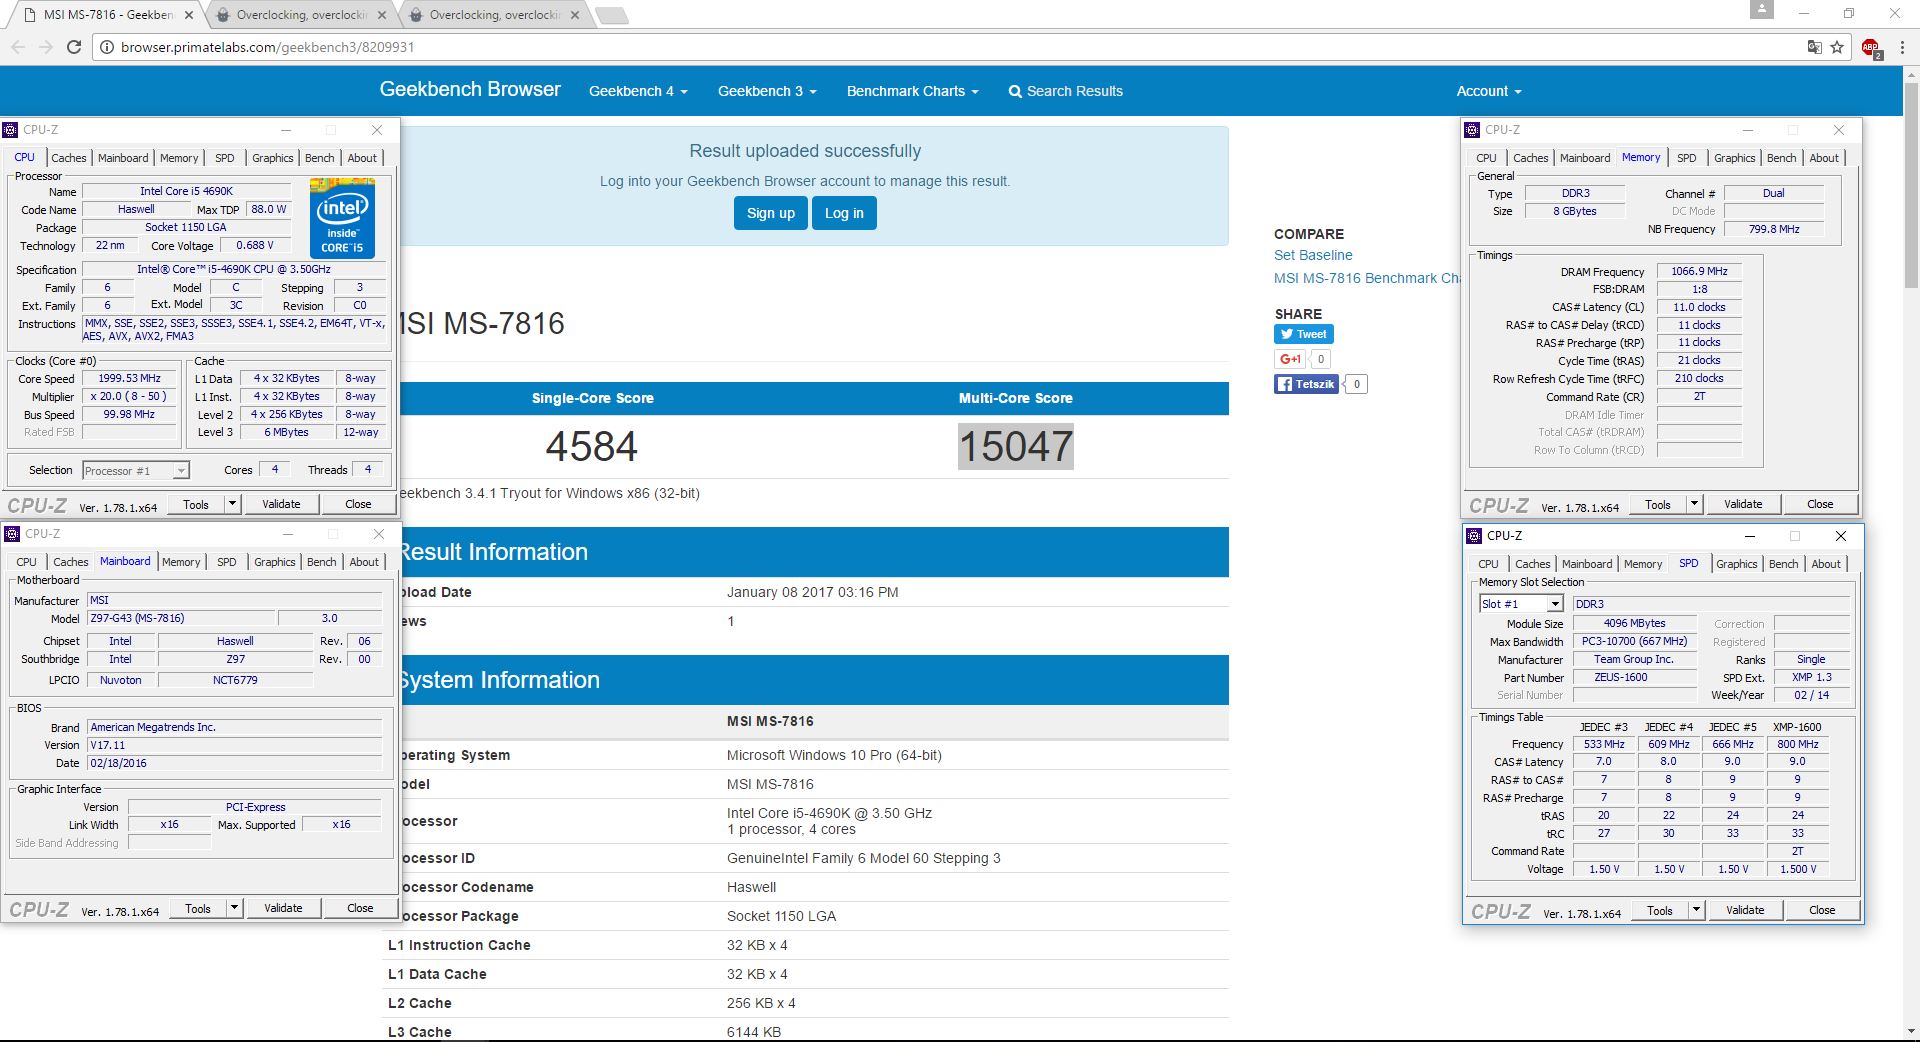
Task: Click Mainboard model Z97-G43 (MS-7816) field
Action: pyautogui.click(x=180, y=618)
